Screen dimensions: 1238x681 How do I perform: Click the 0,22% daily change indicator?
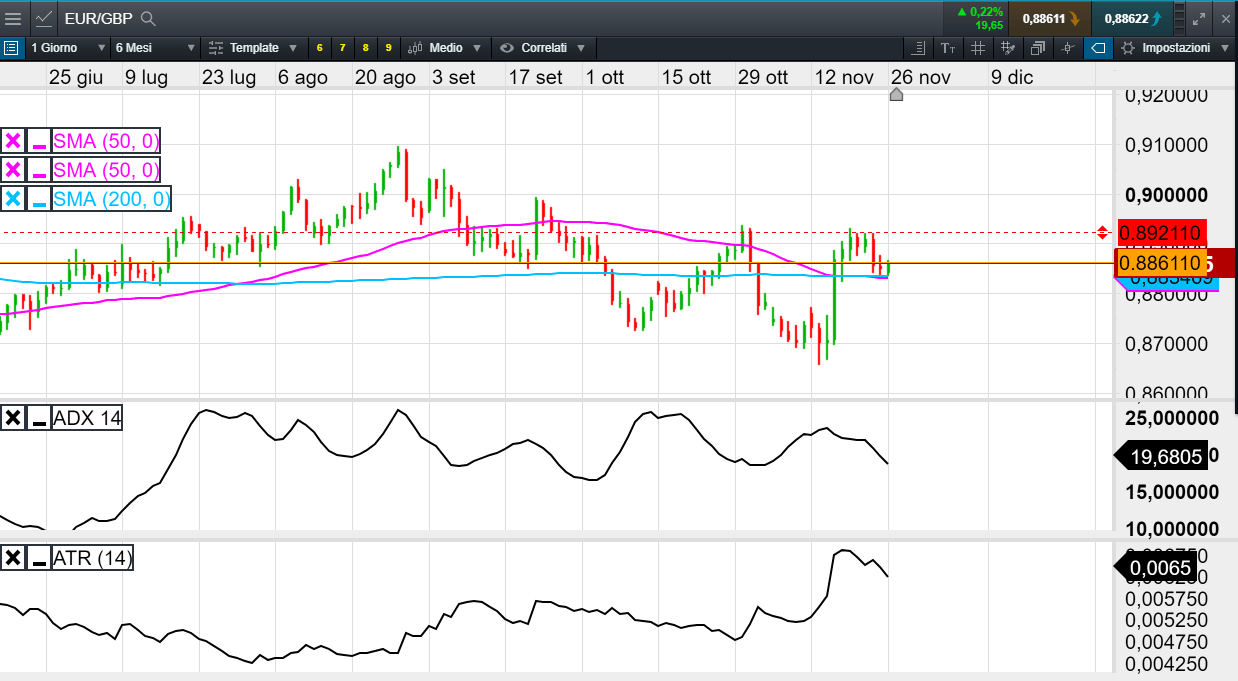click(979, 12)
